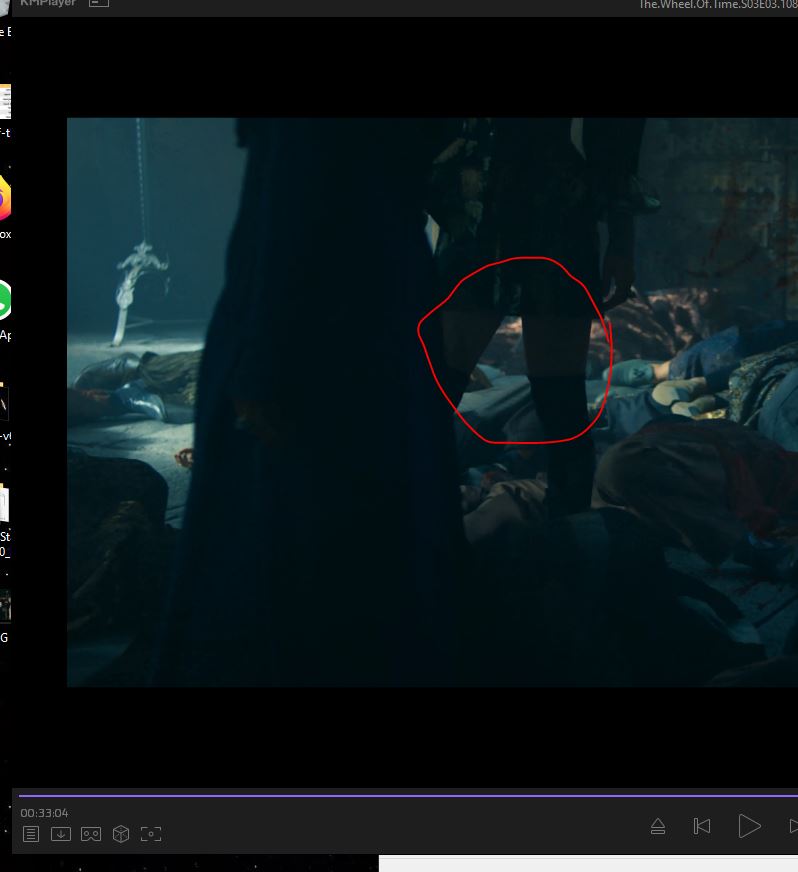Open the playlist panel icon
Viewport: 798px width, 872px height.
tap(31, 834)
